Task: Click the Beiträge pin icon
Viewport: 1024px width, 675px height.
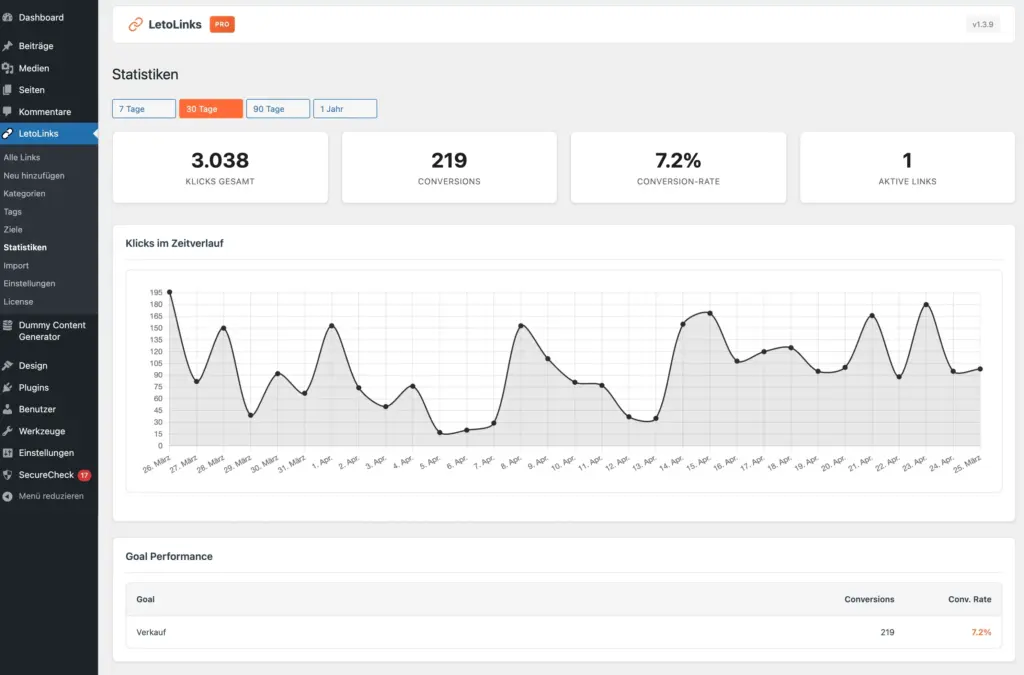Action: [x=8, y=46]
